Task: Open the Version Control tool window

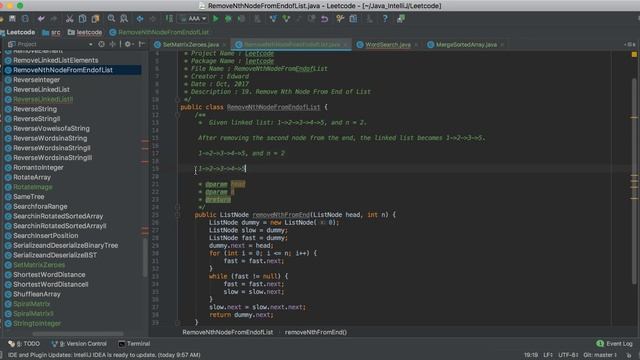Action: point(79,344)
